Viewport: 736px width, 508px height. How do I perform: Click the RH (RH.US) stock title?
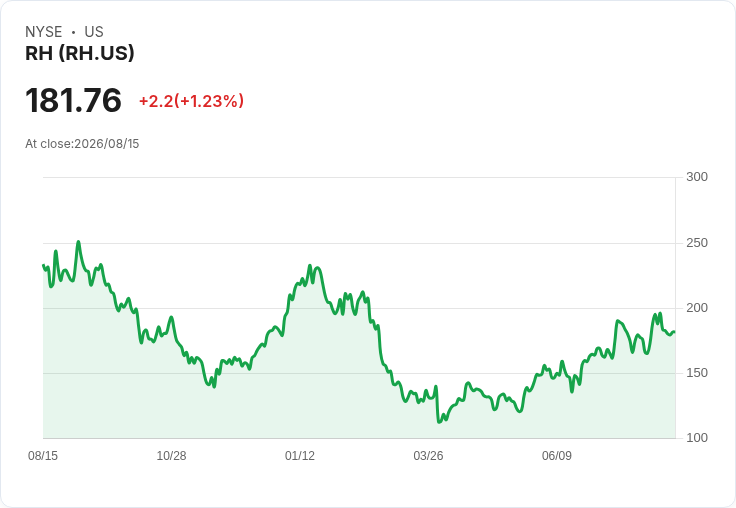pyautogui.click(x=79, y=53)
